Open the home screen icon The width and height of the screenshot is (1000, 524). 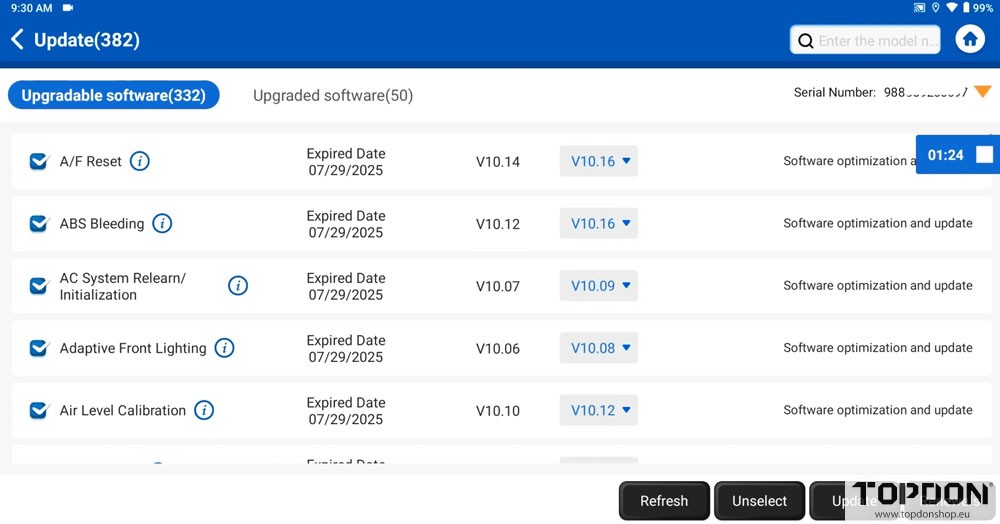tap(969, 39)
